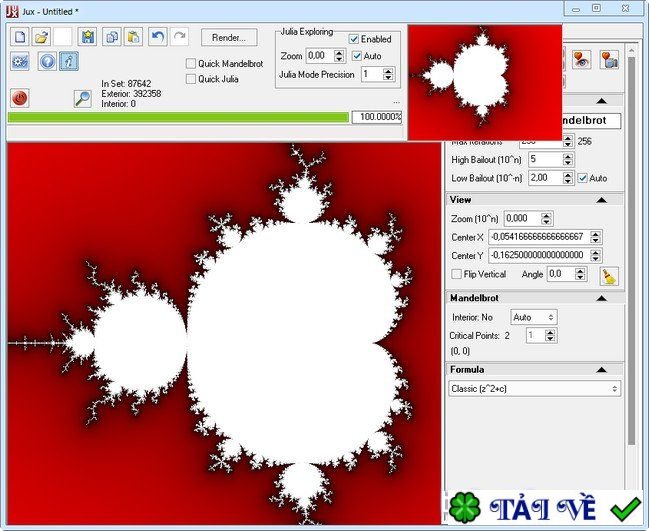Paste using the clipboard icon

[133, 37]
